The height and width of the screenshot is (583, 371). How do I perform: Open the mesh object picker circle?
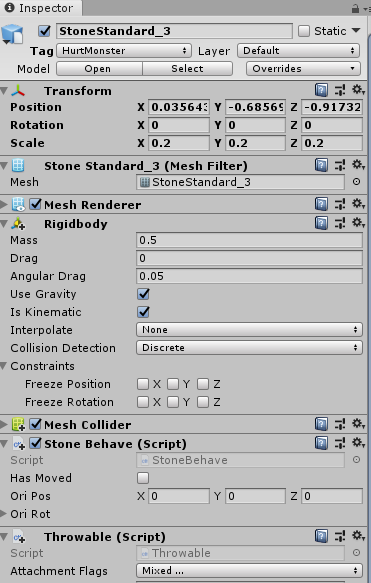click(356, 182)
